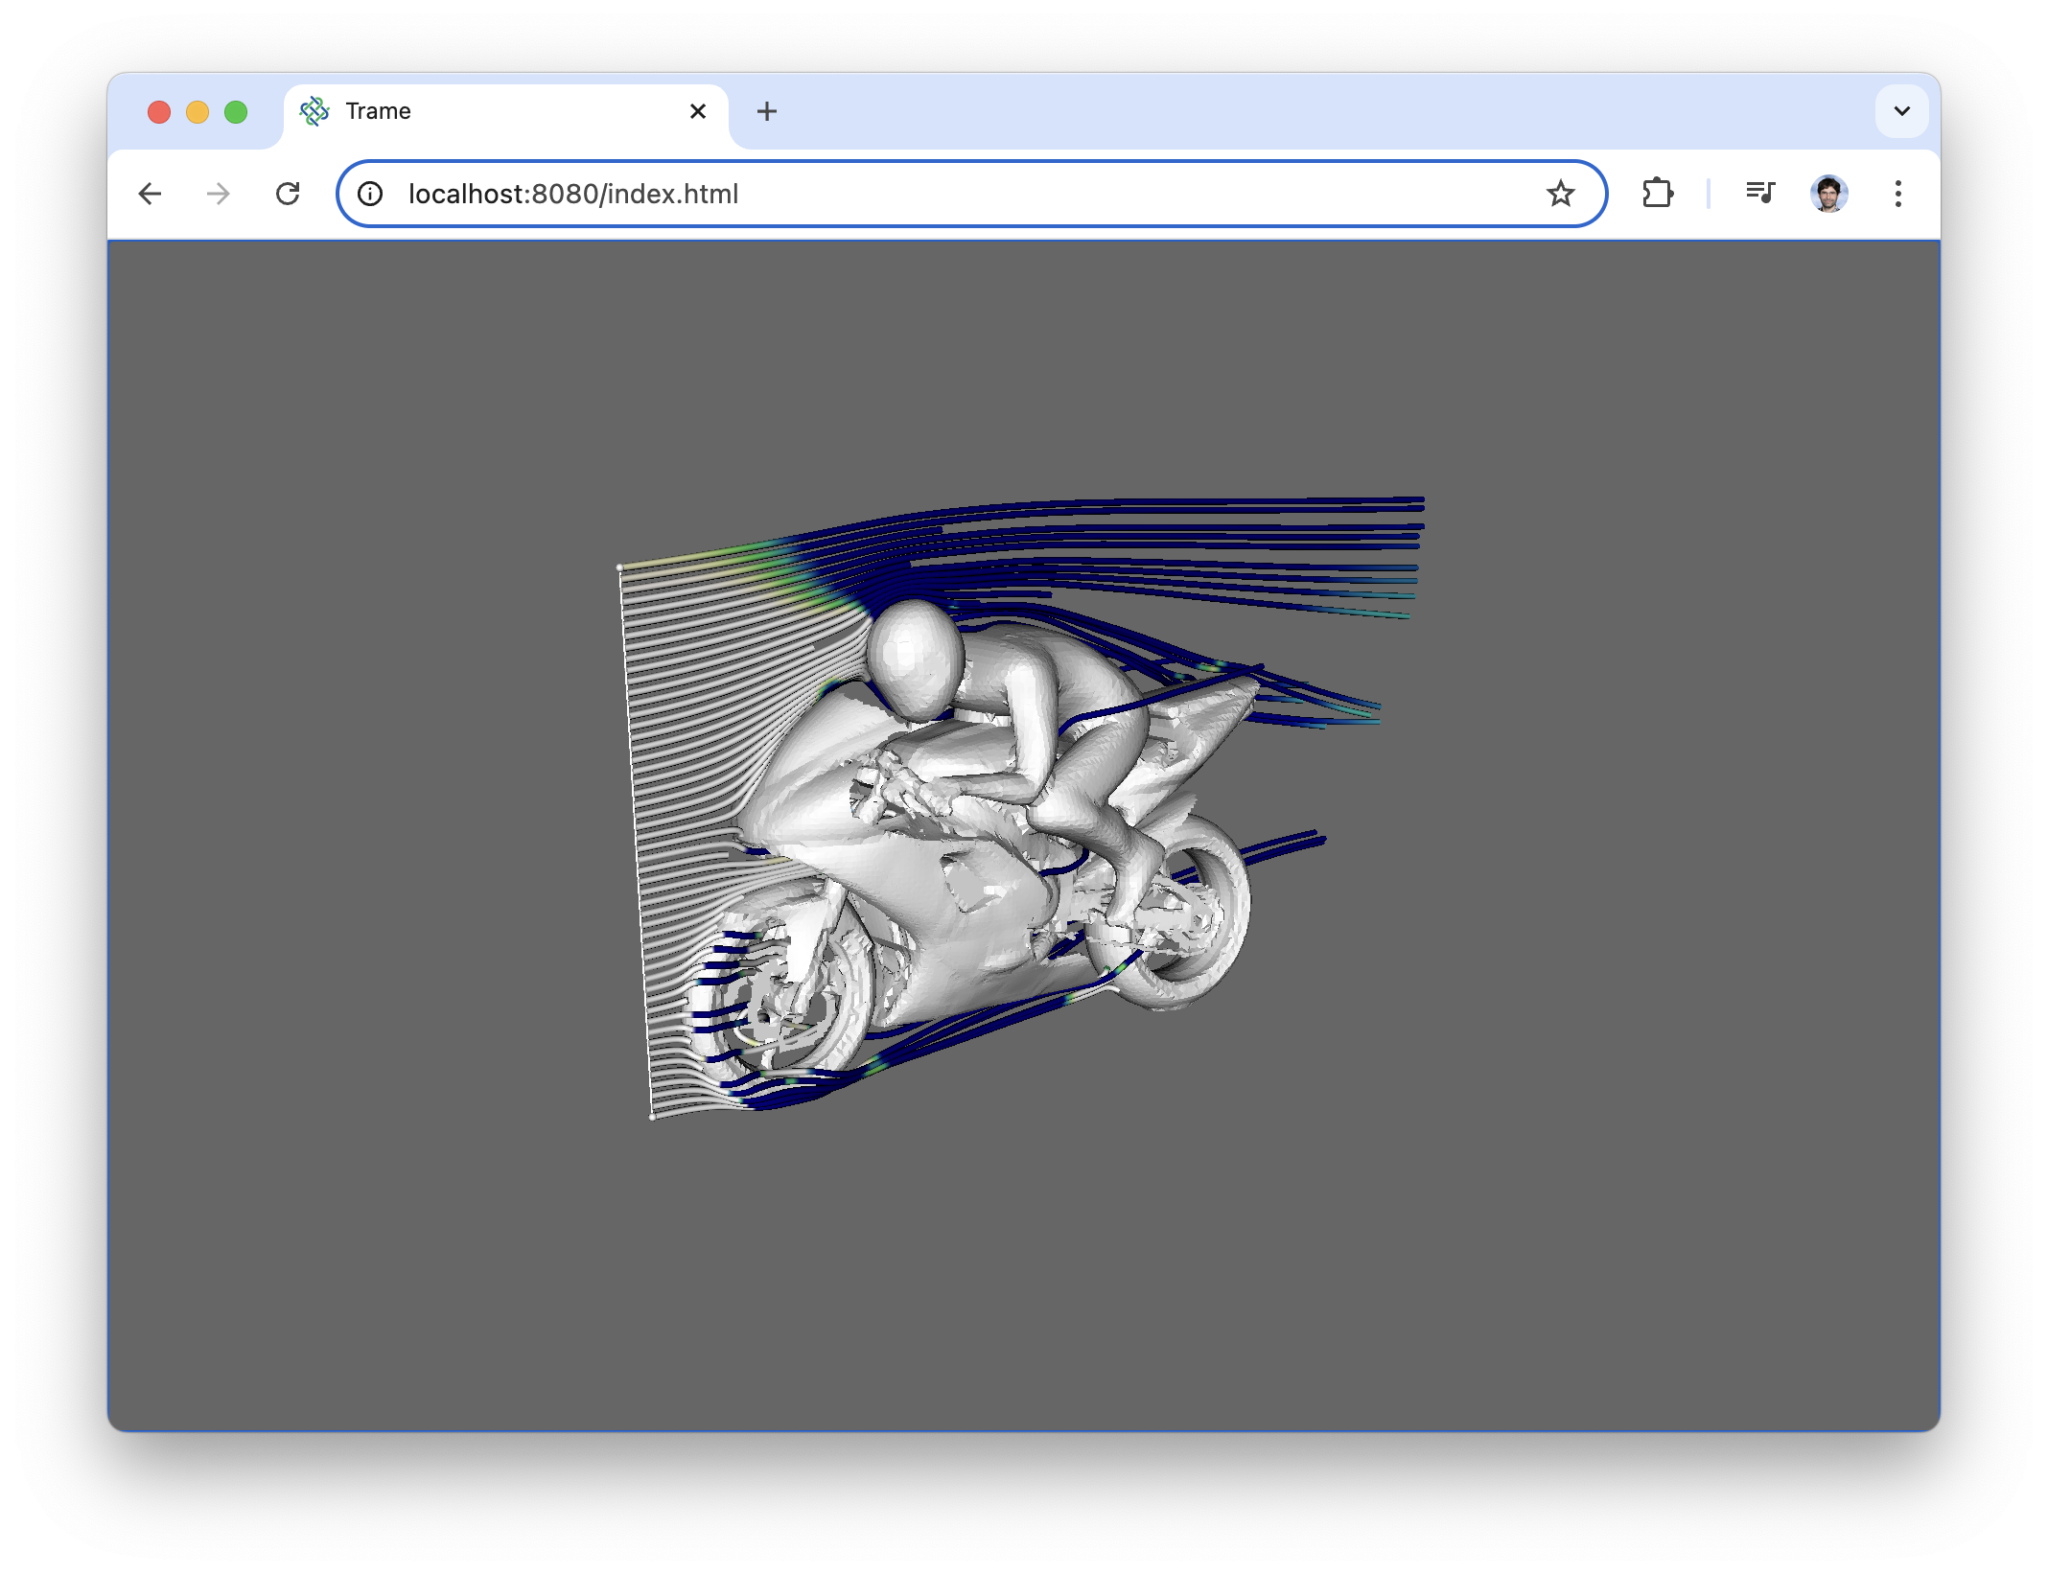2048x1574 pixels.
Task: Open the Chrome profile avatar
Action: pyautogui.click(x=1829, y=193)
